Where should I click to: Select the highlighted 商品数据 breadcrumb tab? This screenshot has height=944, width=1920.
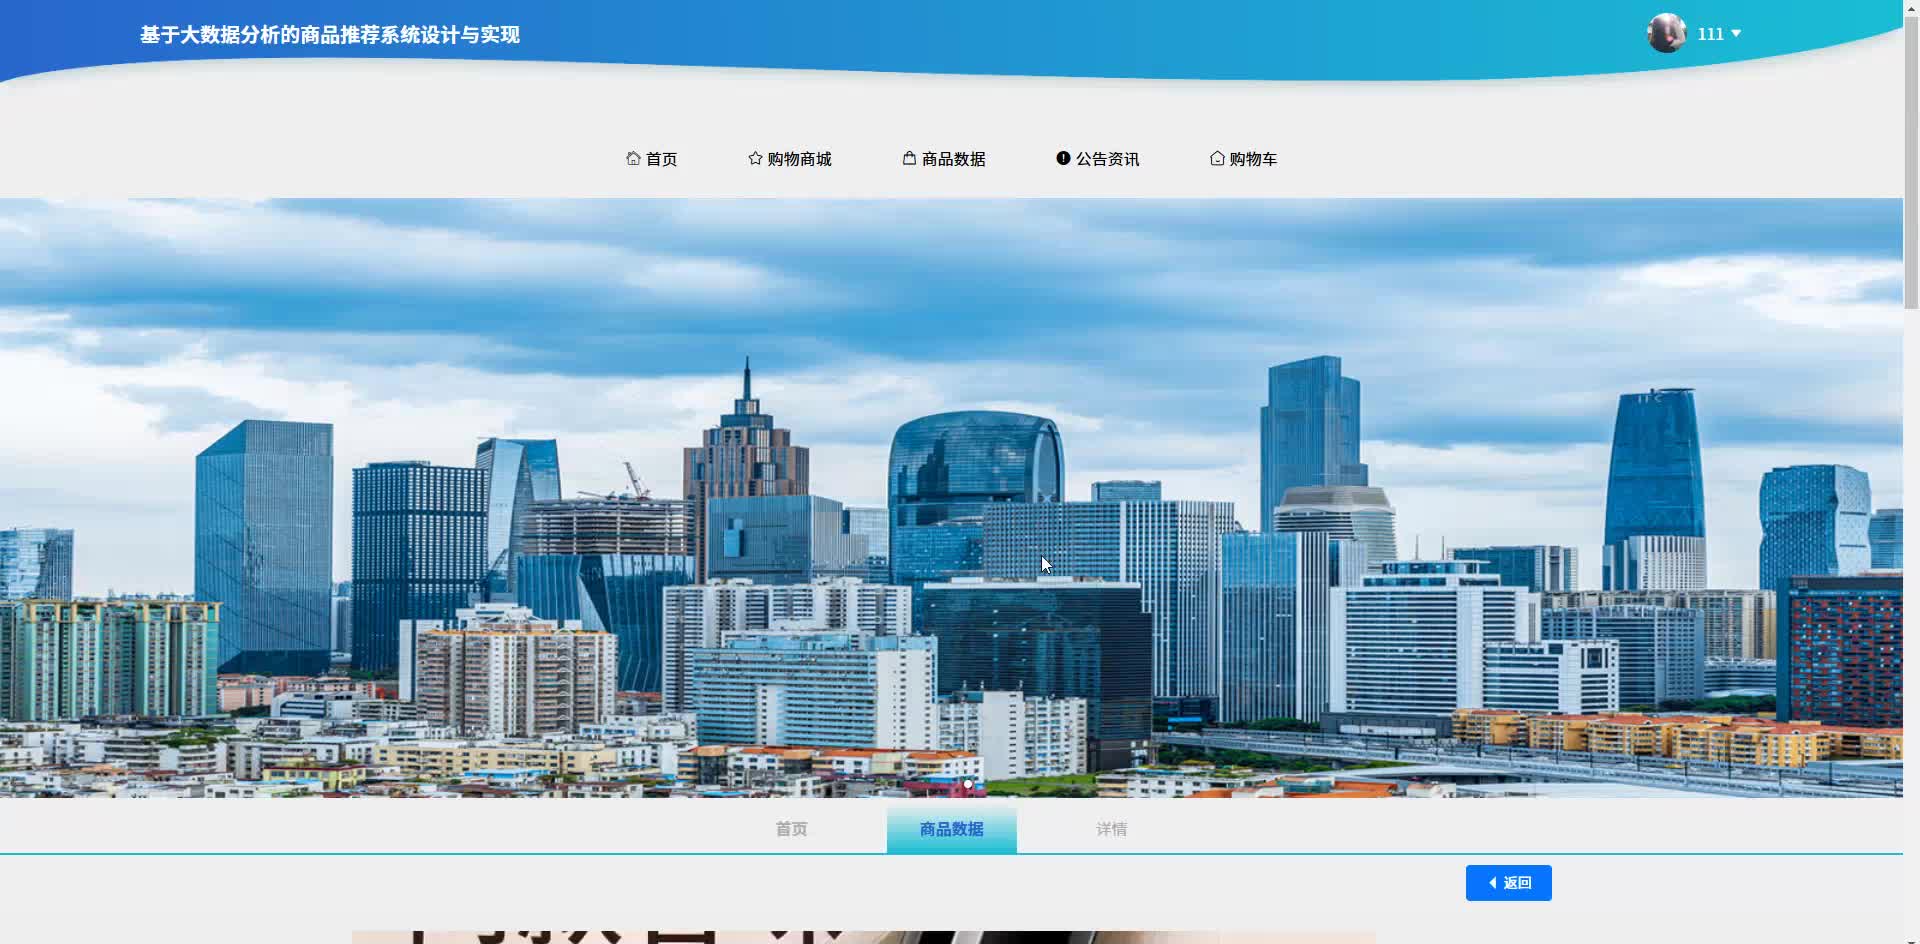coord(952,830)
